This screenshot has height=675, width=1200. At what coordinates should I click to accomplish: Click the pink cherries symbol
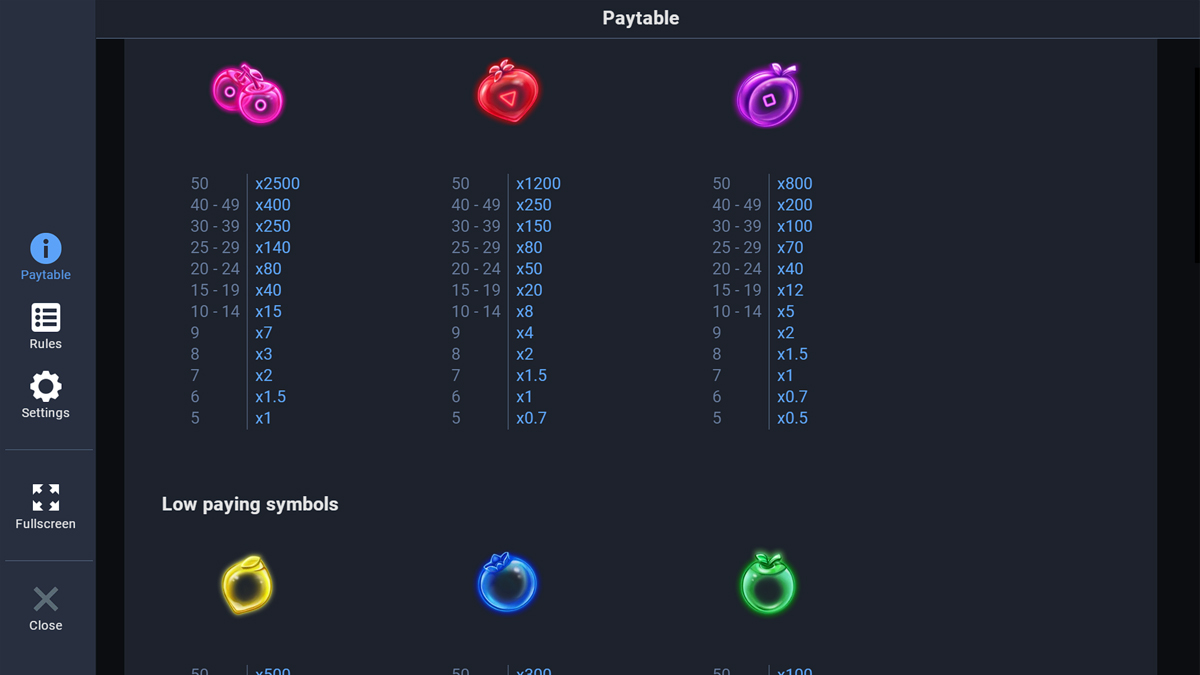pyautogui.click(x=248, y=95)
